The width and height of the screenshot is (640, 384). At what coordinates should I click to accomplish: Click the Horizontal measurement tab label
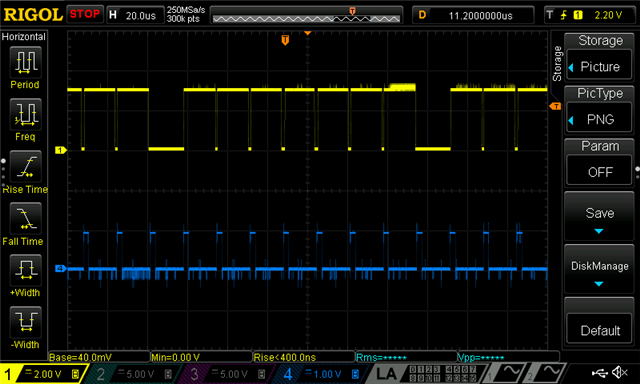(24, 37)
